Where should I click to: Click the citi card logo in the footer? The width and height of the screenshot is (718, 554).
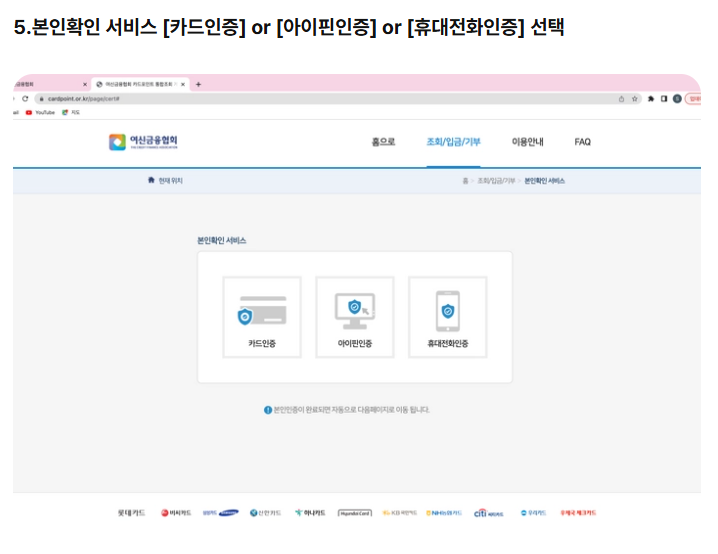tap(489, 513)
